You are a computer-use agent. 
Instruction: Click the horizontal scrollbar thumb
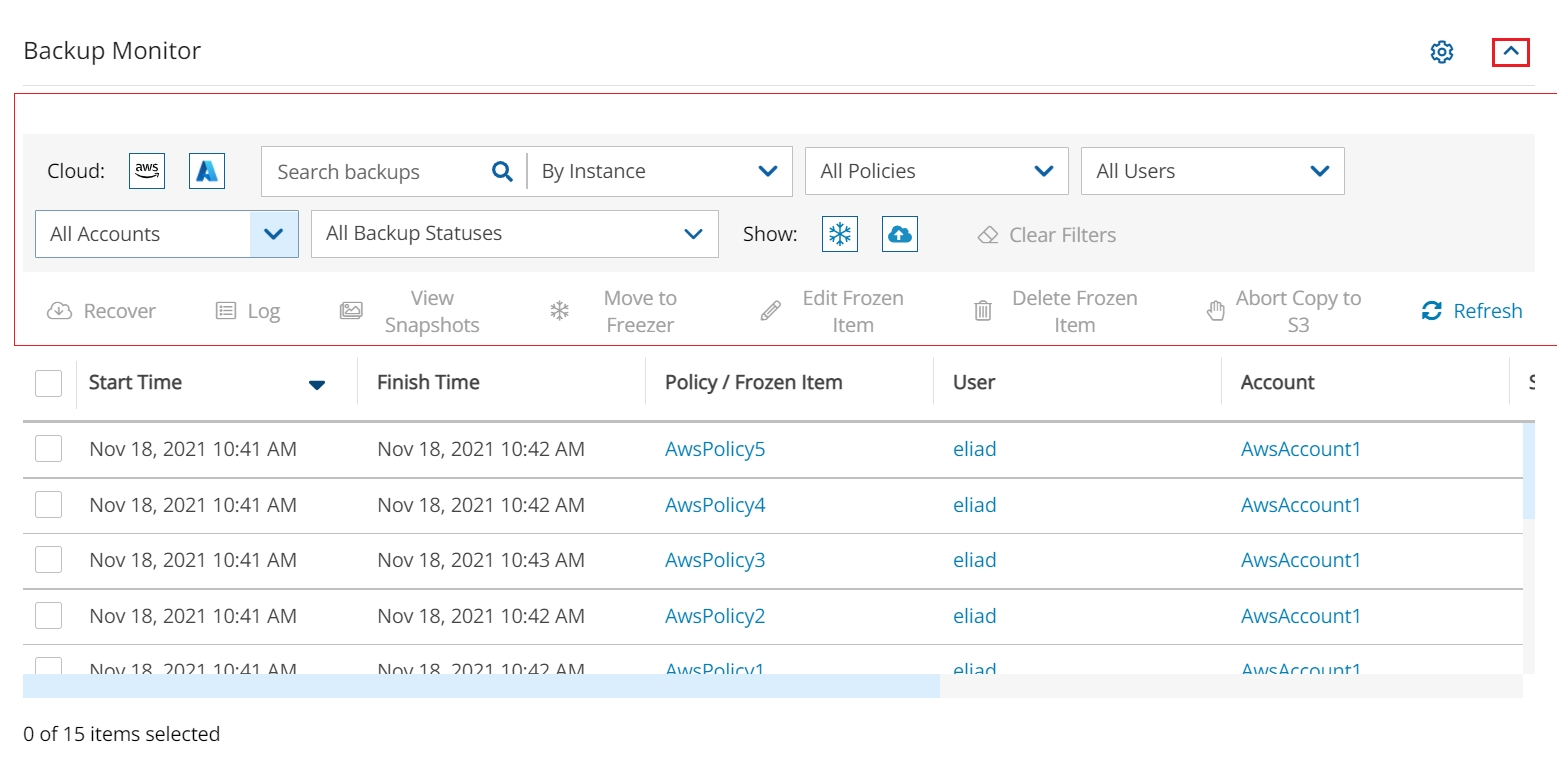coord(481,686)
